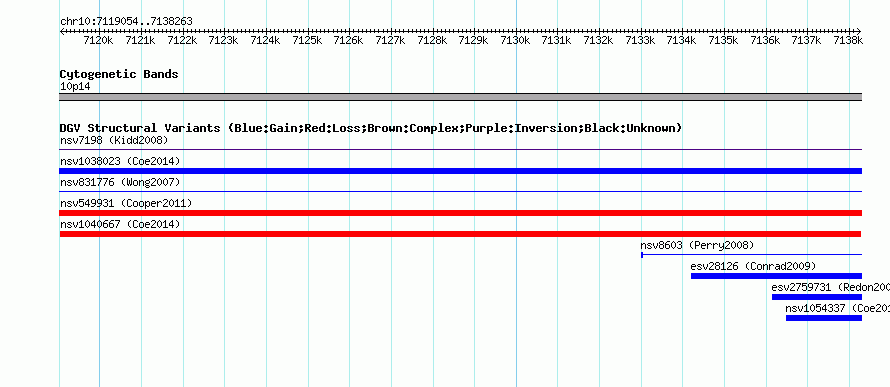
Task: Select the nsv1038023 (Coe2014) blue gain bar
Action: click(x=460, y=171)
